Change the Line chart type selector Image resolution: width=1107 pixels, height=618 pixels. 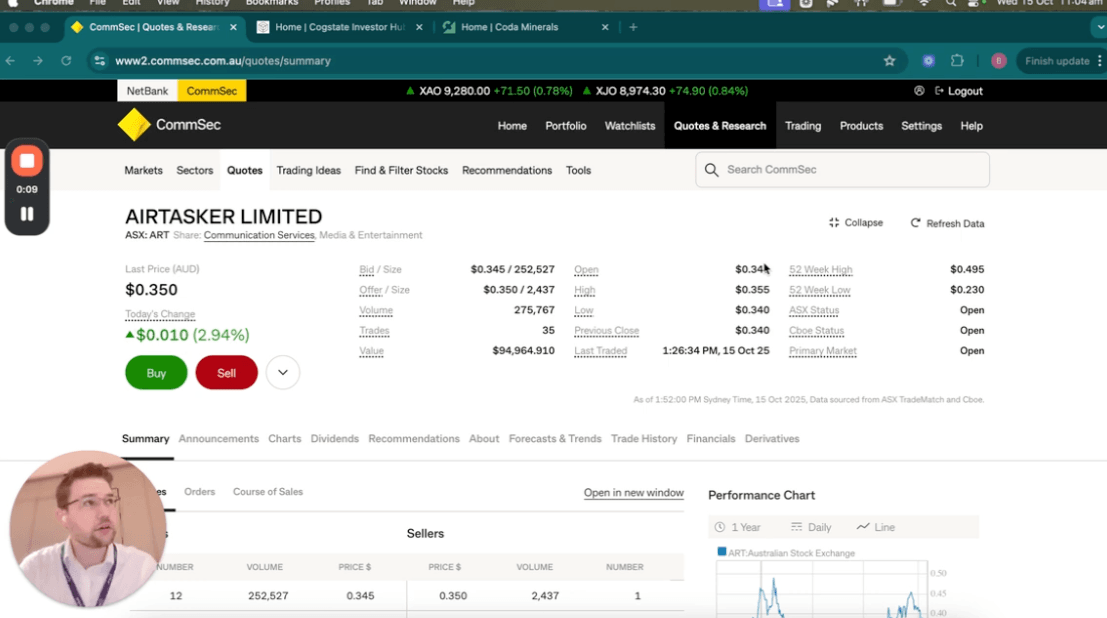click(x=876, y=527)
